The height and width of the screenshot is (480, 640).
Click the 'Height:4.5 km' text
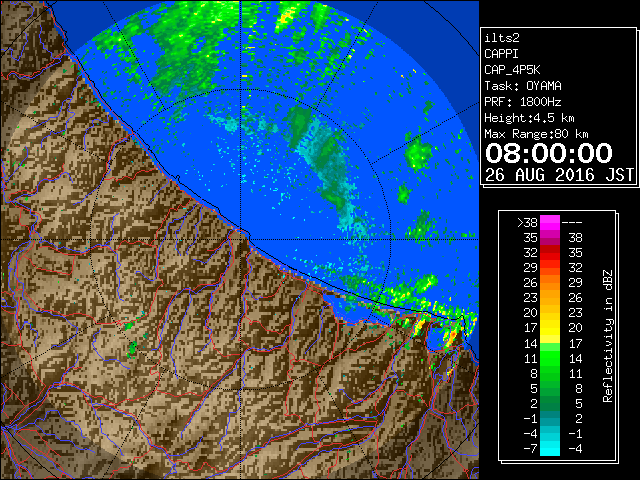529,118
